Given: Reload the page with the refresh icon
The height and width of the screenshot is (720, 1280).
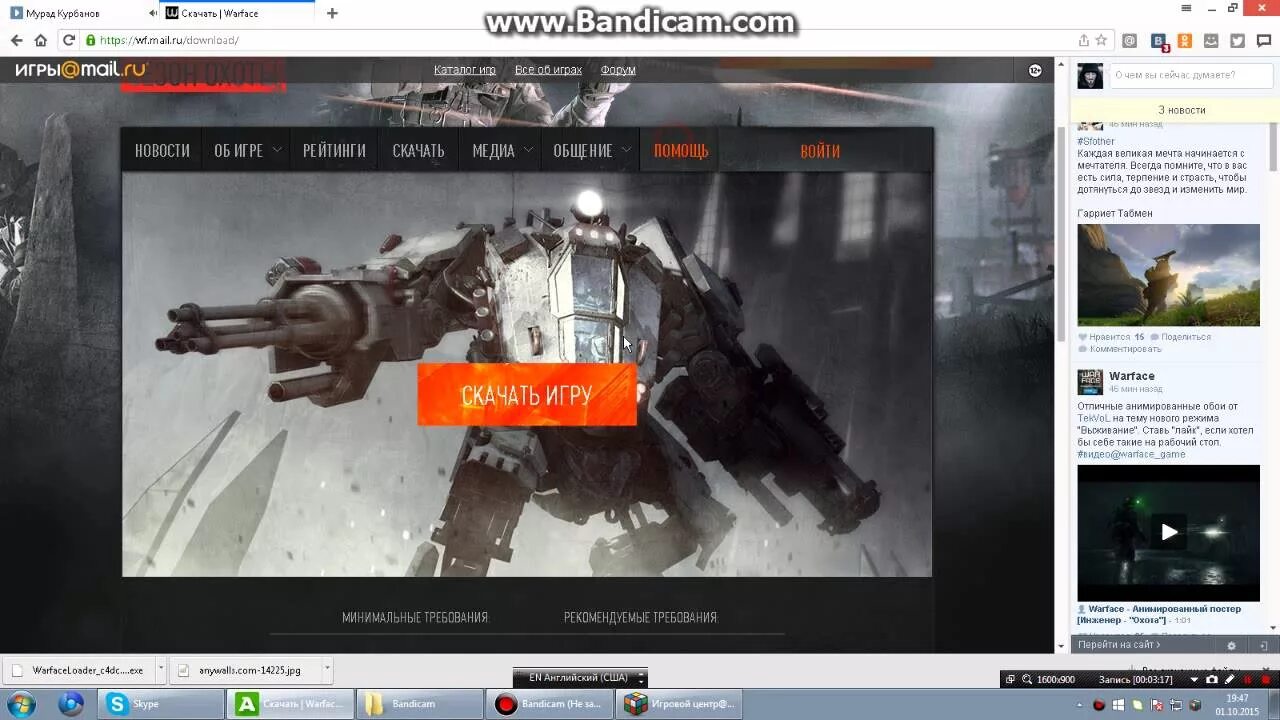Looking at the screenshot, I should pos(68,41).
